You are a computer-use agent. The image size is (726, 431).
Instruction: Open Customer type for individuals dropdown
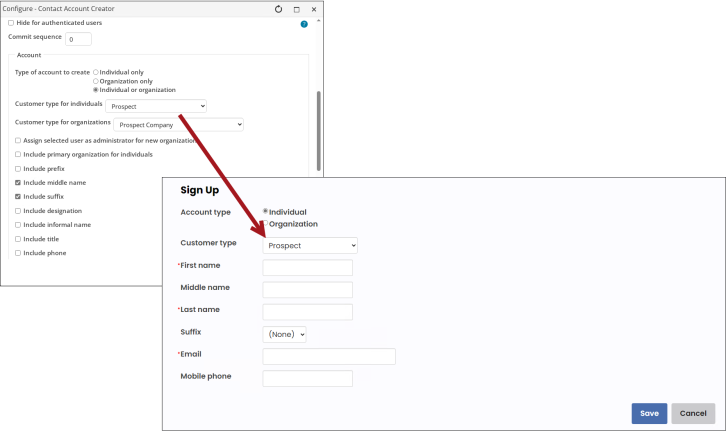point(156,106)
